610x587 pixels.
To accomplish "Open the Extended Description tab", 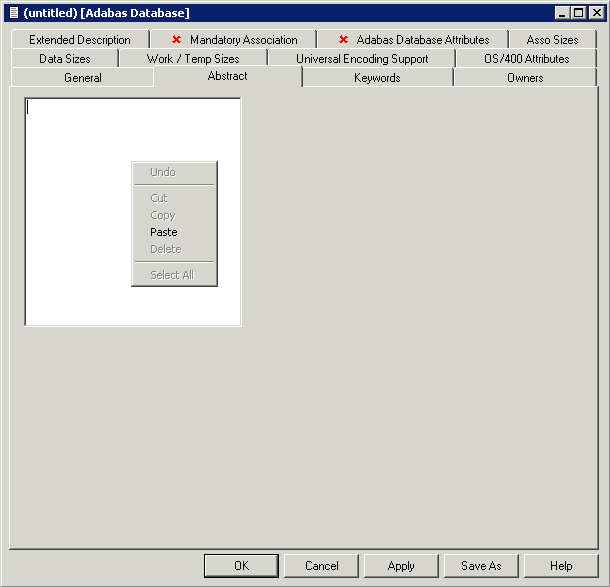I will pos(80,40).
